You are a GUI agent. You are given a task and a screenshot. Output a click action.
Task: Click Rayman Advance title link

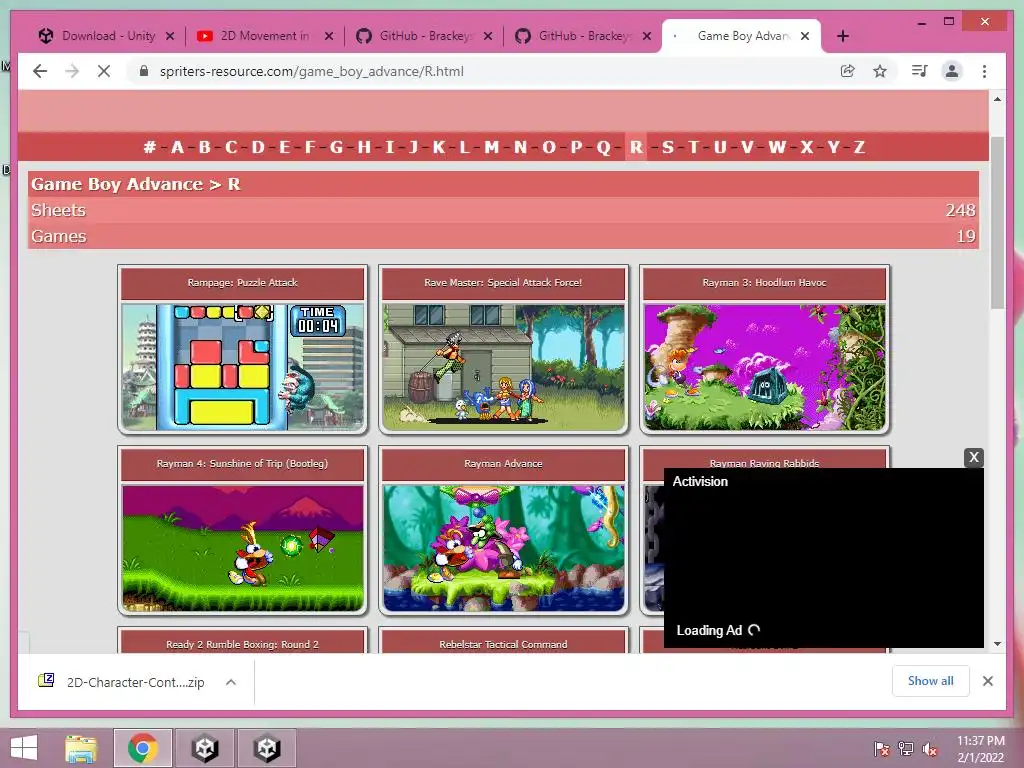pyautogui.click(x=503, y=464)
